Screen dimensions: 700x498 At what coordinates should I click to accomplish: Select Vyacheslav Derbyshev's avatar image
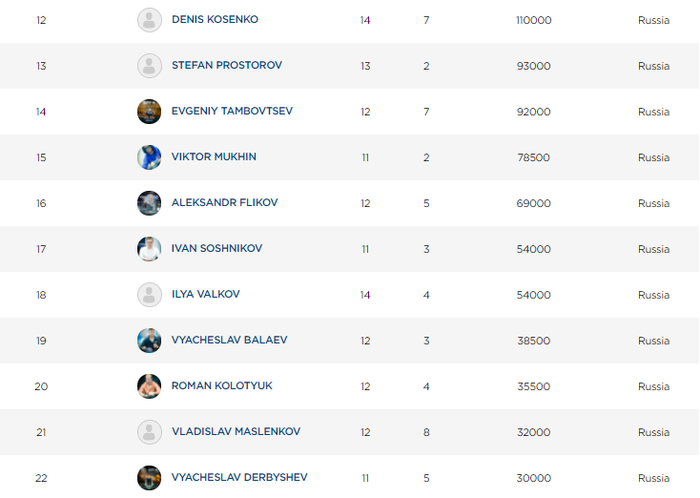pyautogui.click(x=149, y=478)
